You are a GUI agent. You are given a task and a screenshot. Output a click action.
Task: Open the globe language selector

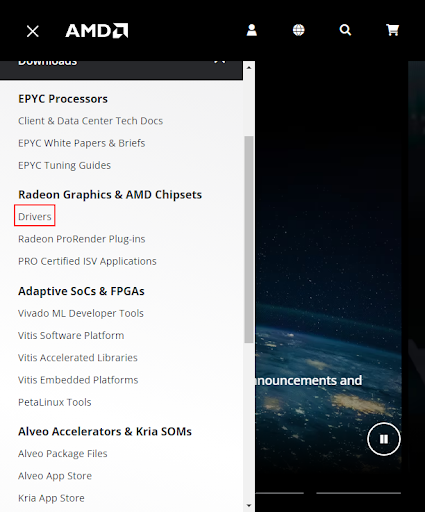click(x=298, y=30)
